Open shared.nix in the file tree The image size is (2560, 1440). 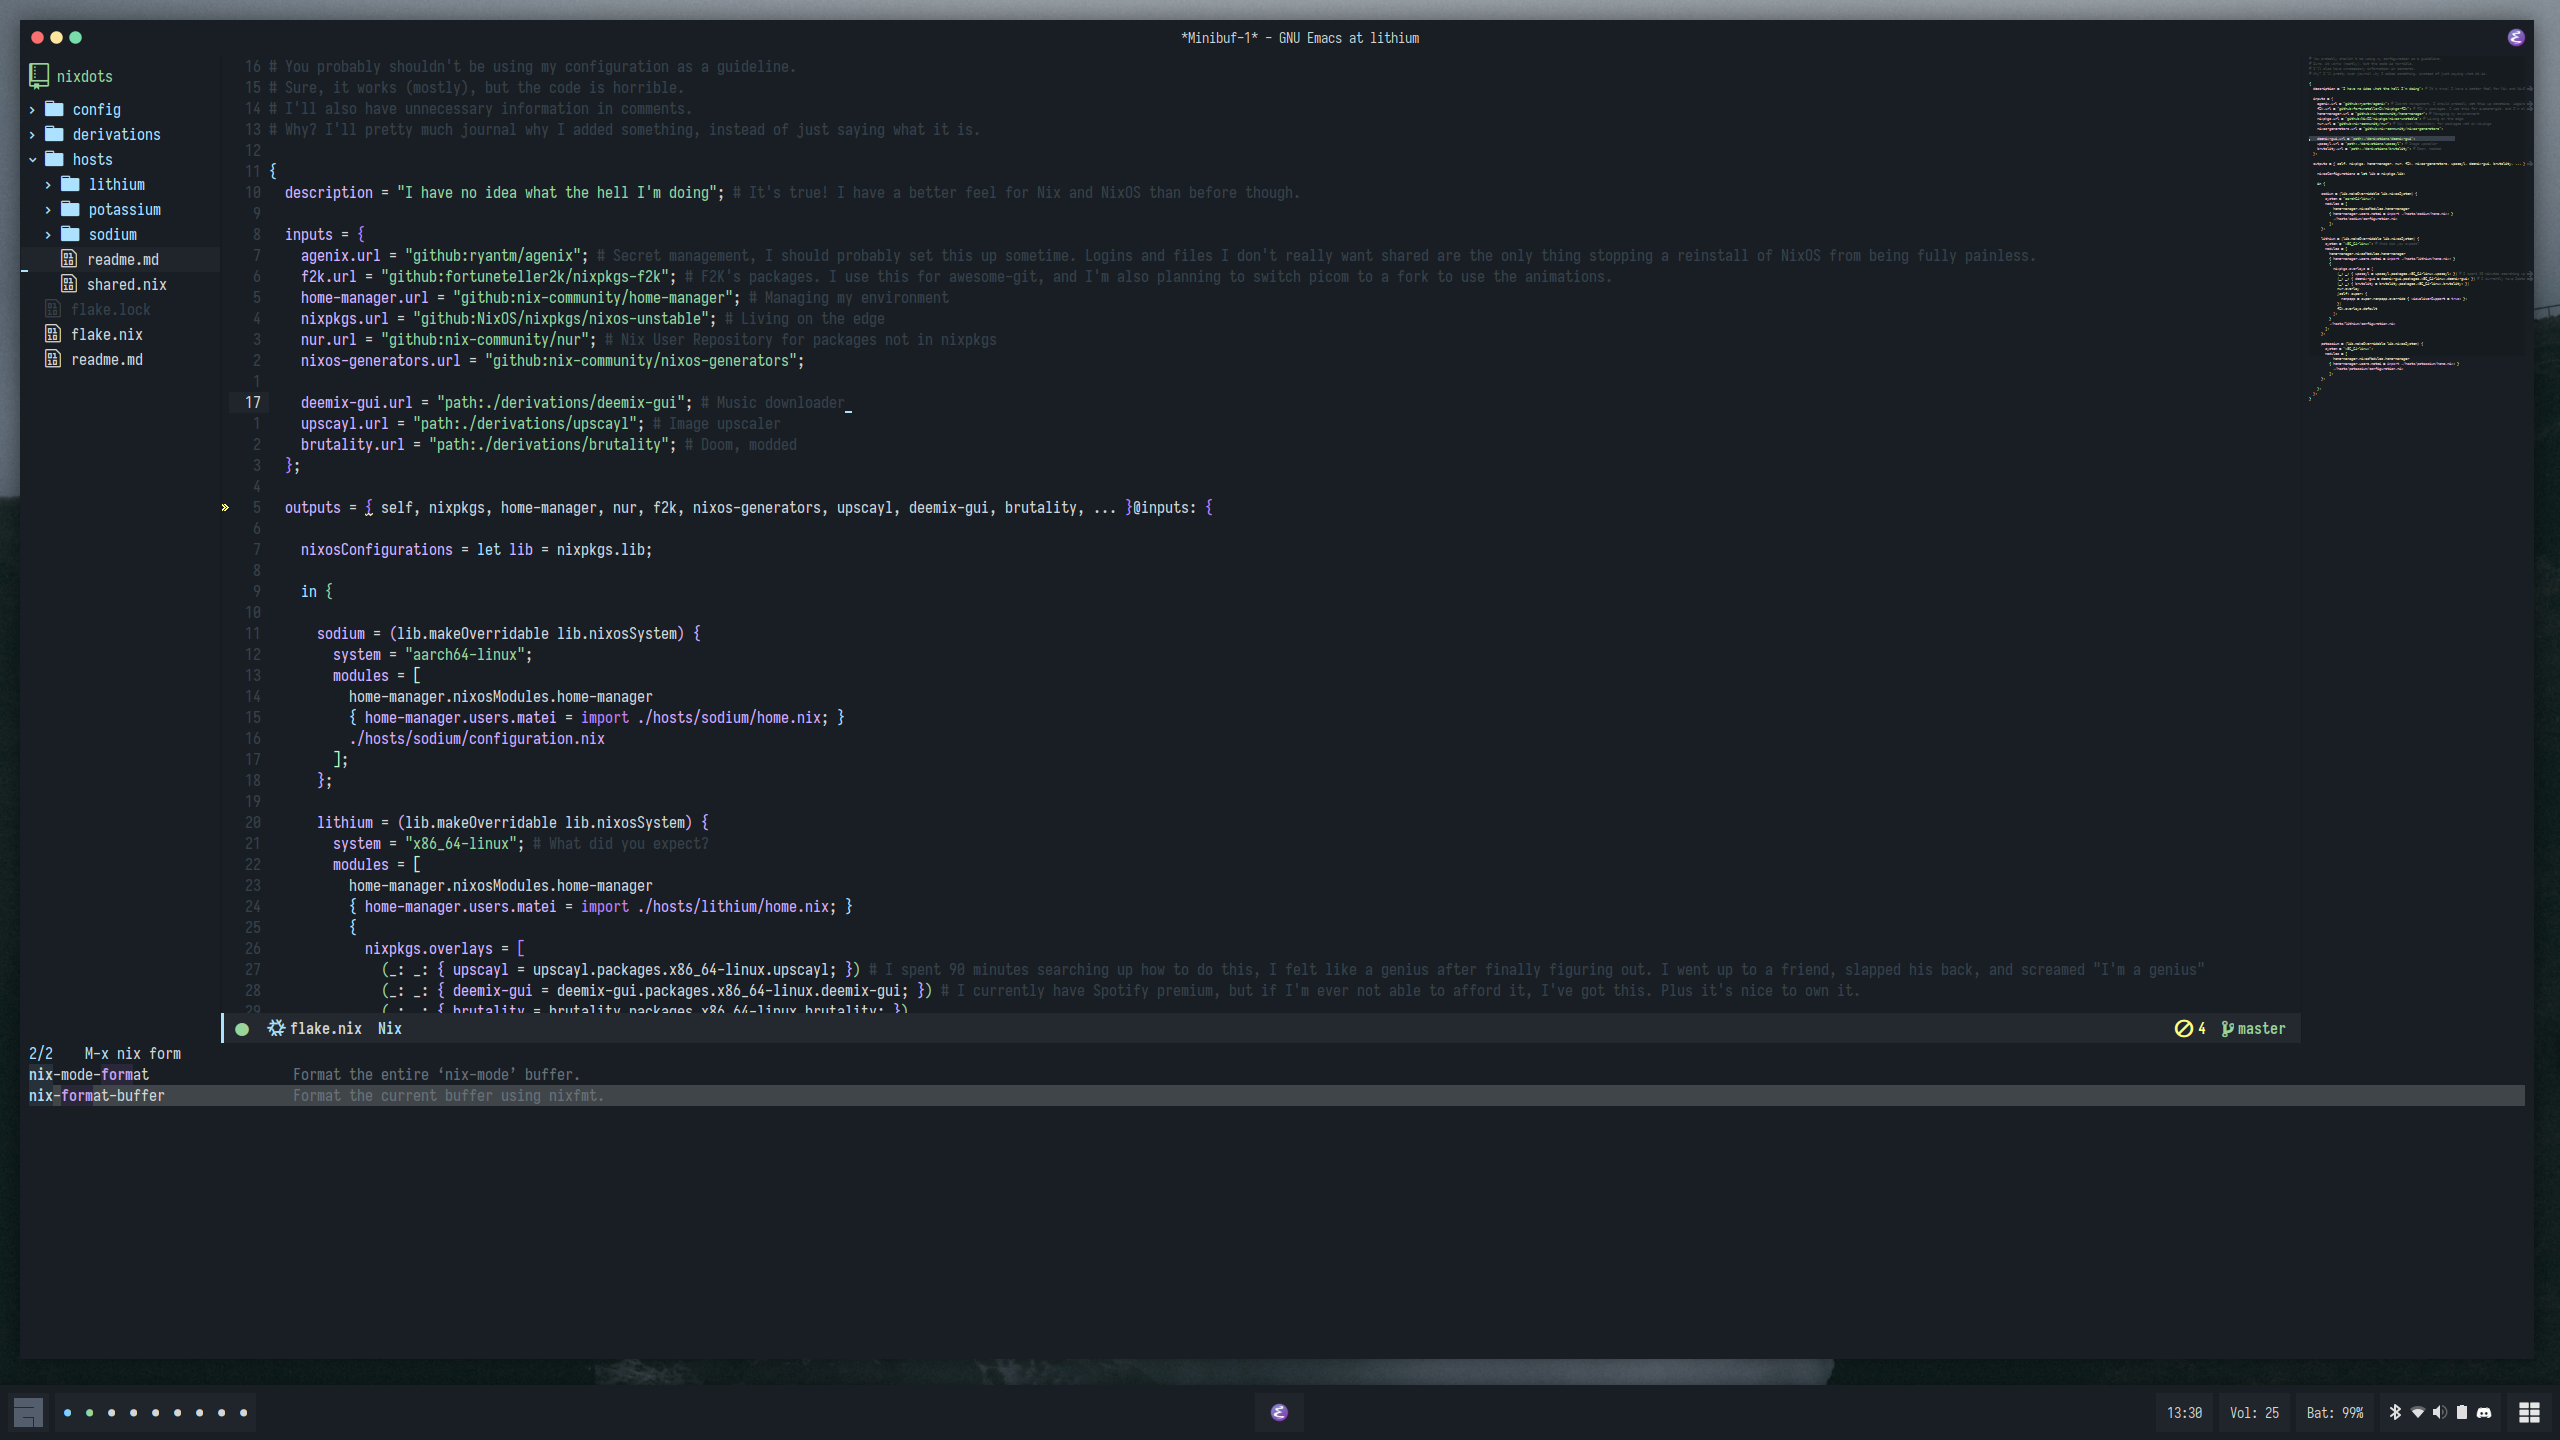[x=126, y=284]
